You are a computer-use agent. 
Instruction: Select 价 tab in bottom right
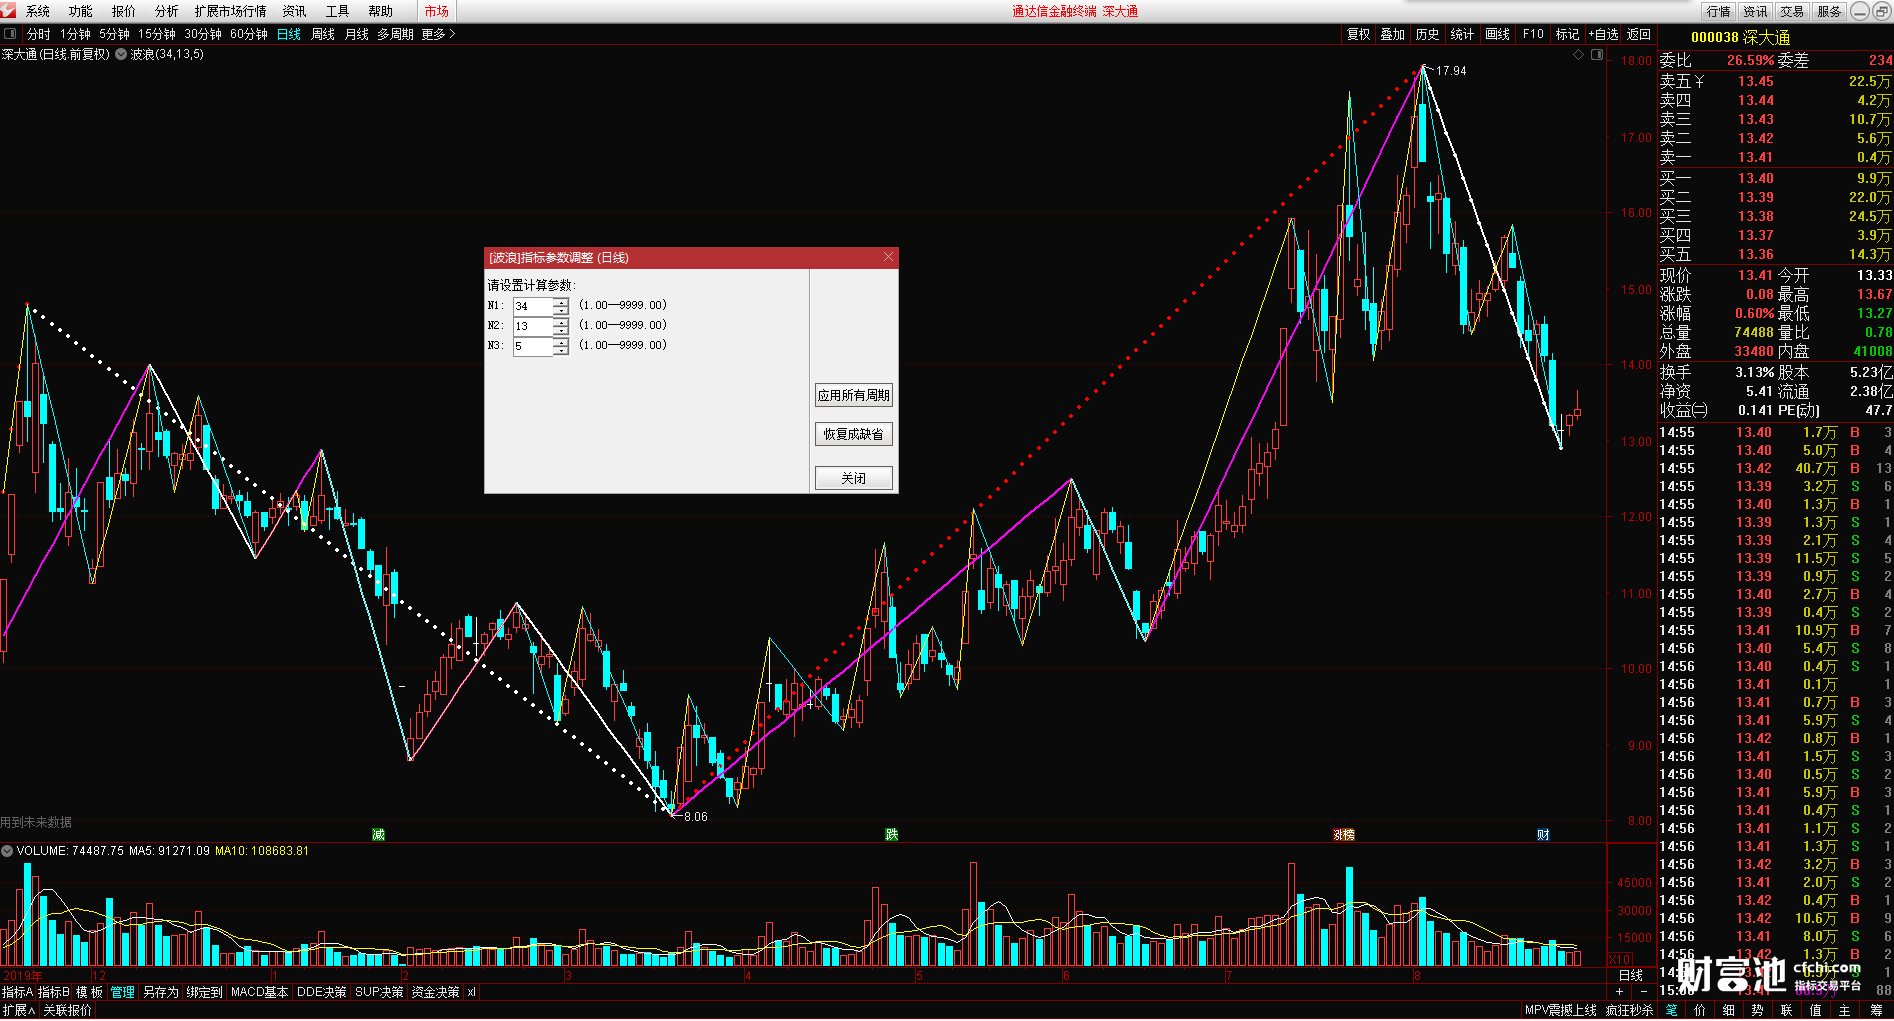click(1700, 1010)
